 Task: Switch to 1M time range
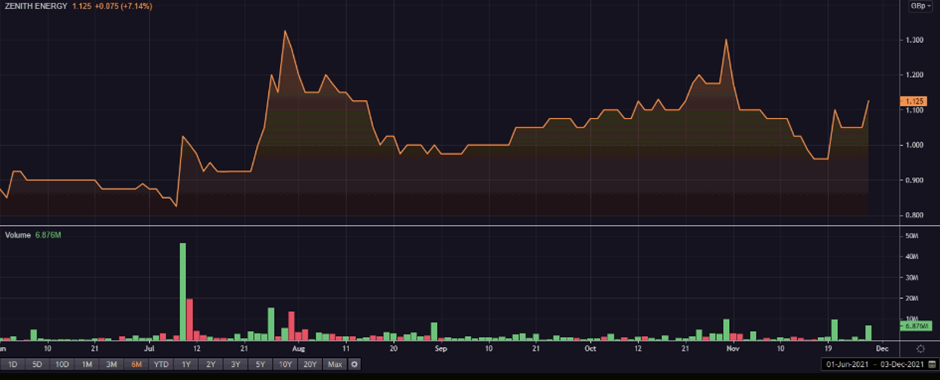point(87,364)
